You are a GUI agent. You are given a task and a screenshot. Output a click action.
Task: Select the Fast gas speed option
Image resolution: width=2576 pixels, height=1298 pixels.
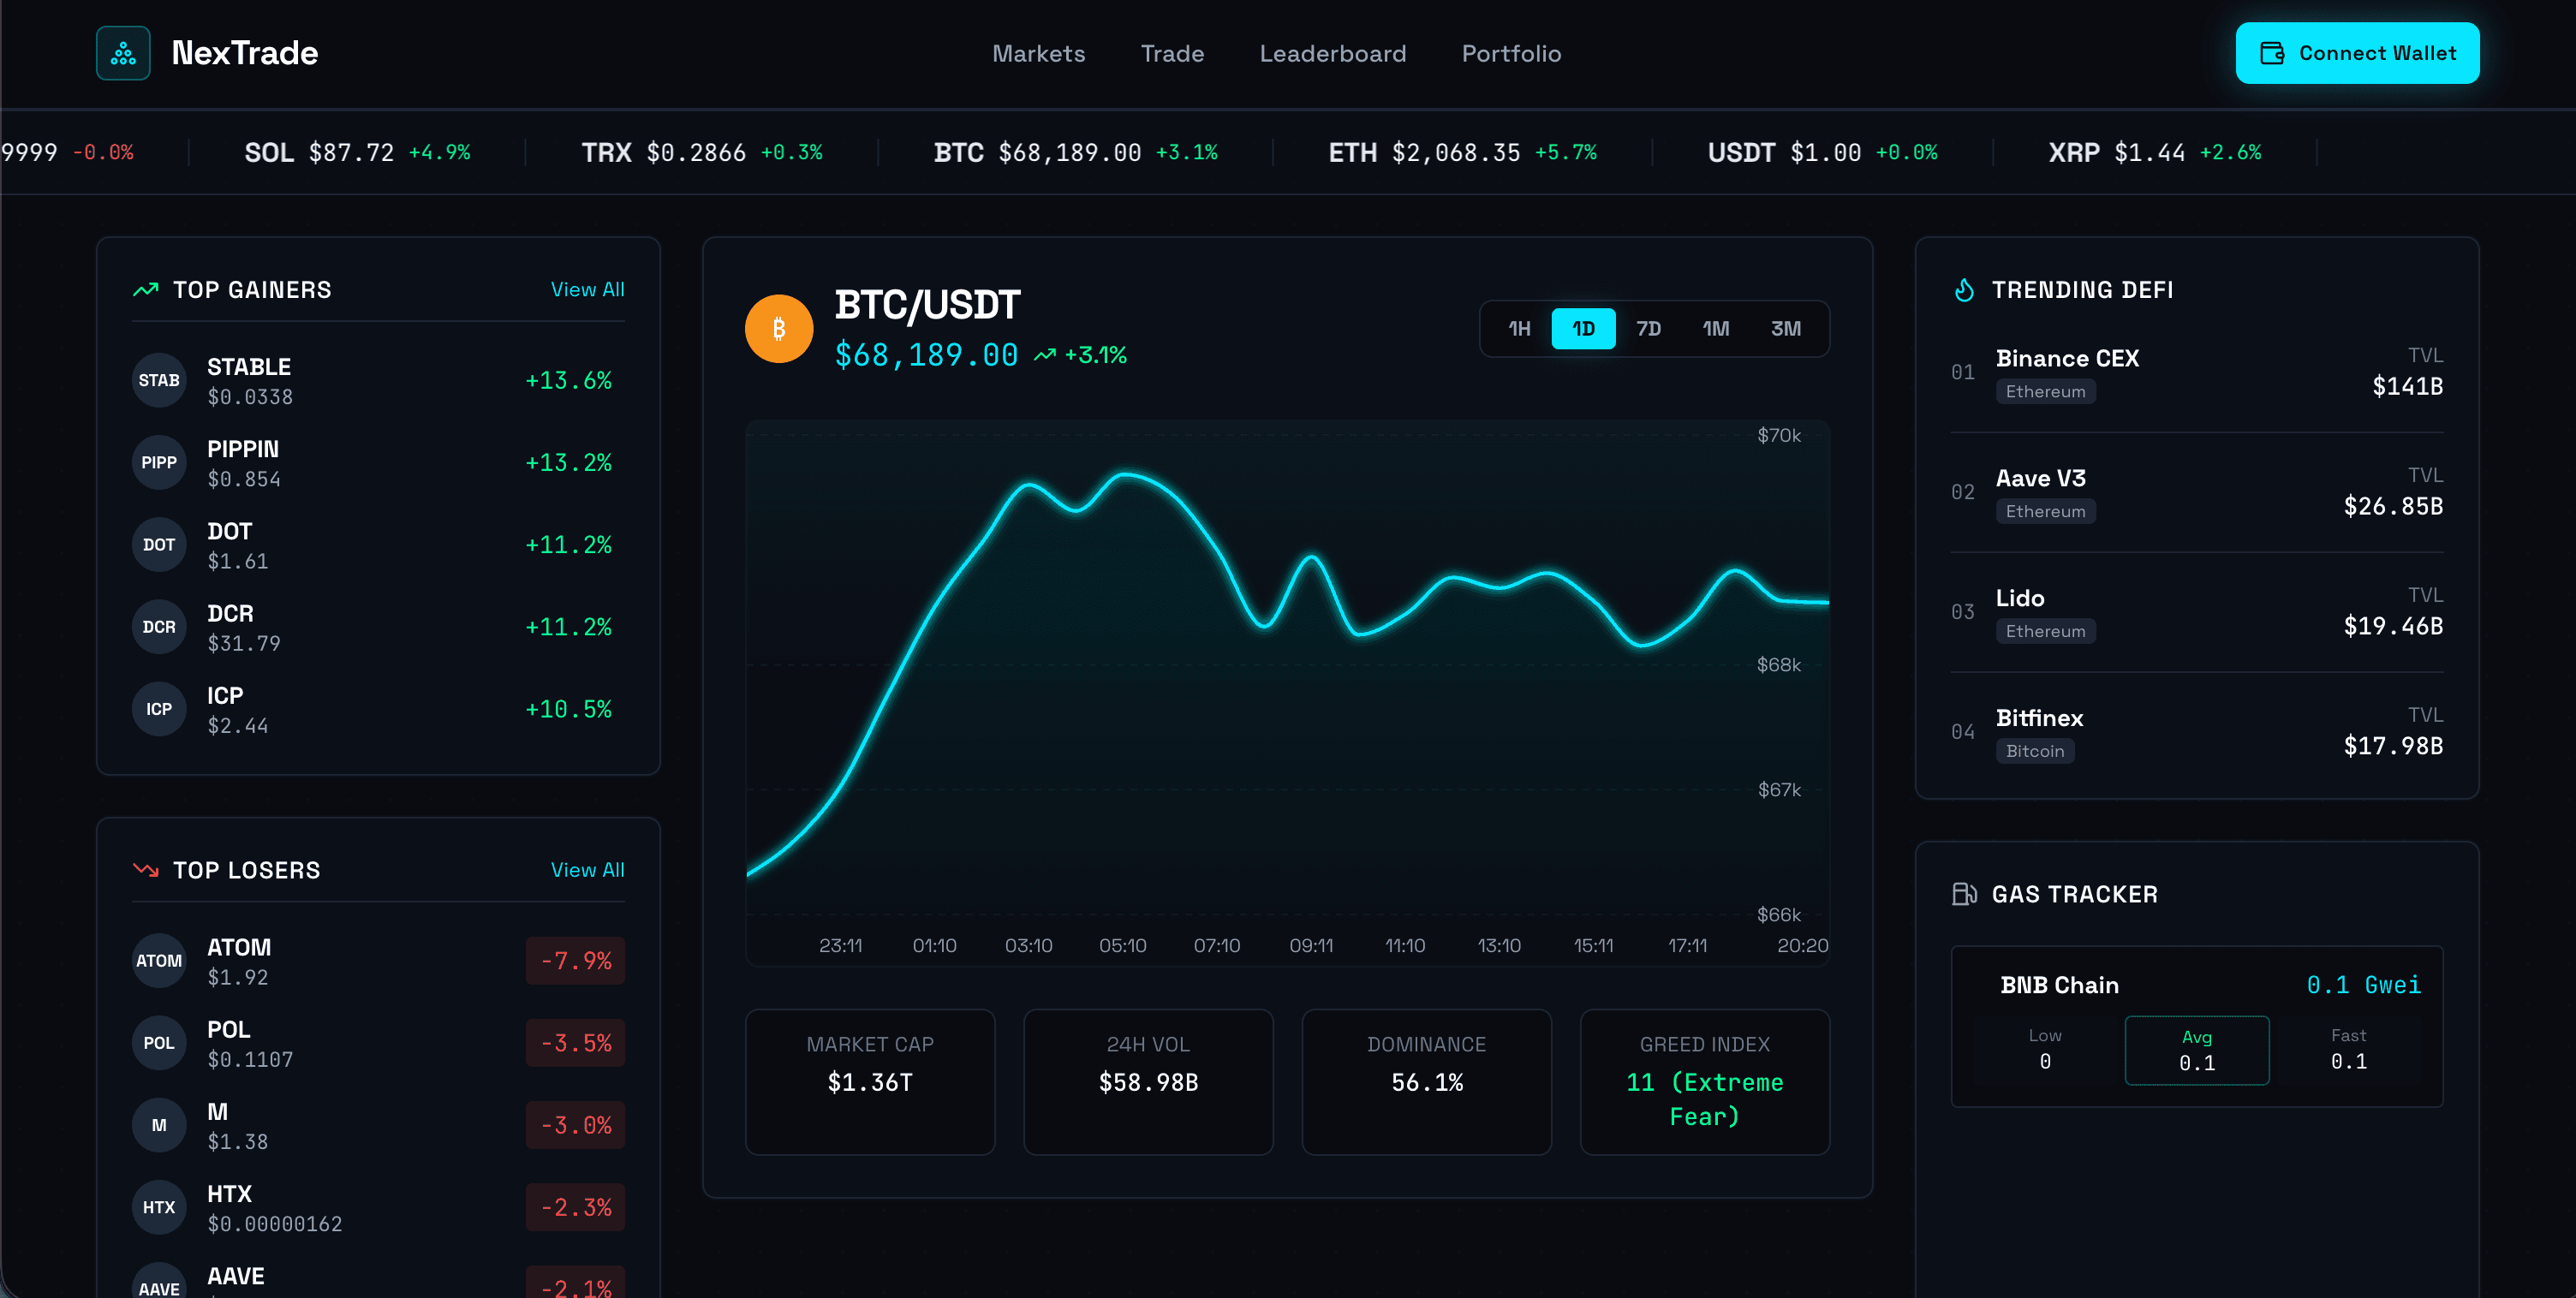point(2348,1049)
